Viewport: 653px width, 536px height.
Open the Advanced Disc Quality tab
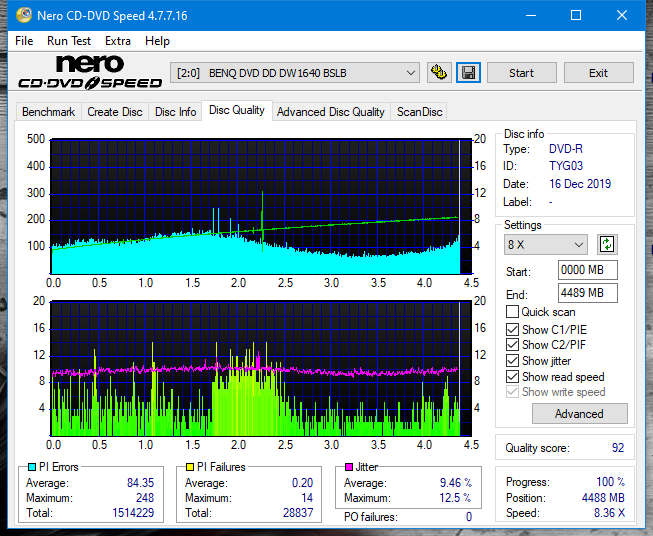click(x=331, y=112)
